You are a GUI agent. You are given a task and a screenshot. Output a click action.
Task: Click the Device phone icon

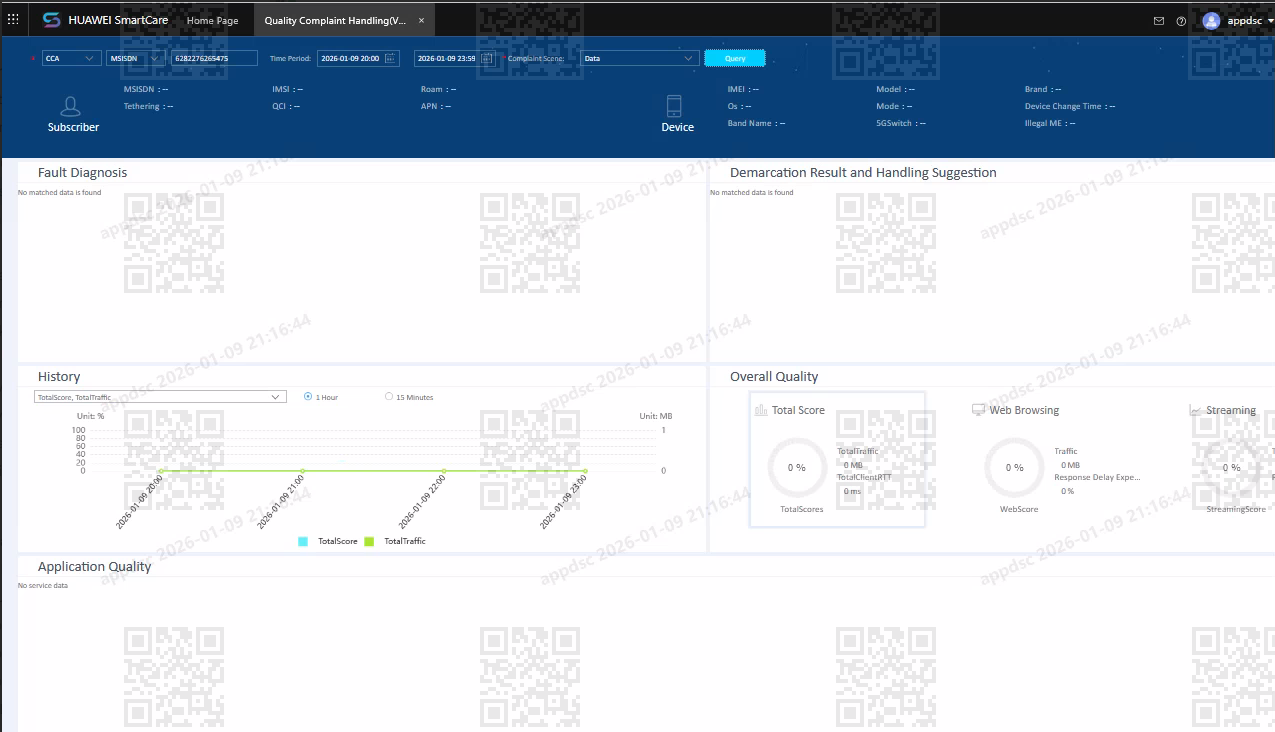click(674, 106)
